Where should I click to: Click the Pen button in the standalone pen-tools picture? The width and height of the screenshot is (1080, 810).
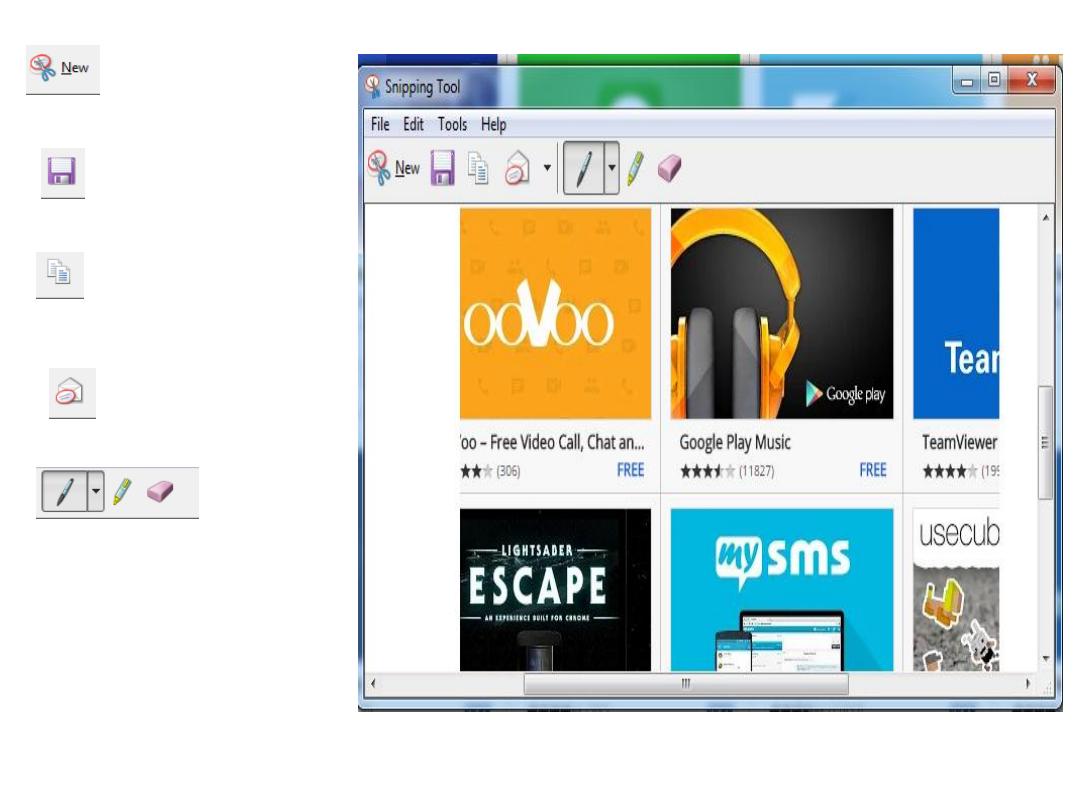coord(65,492)
